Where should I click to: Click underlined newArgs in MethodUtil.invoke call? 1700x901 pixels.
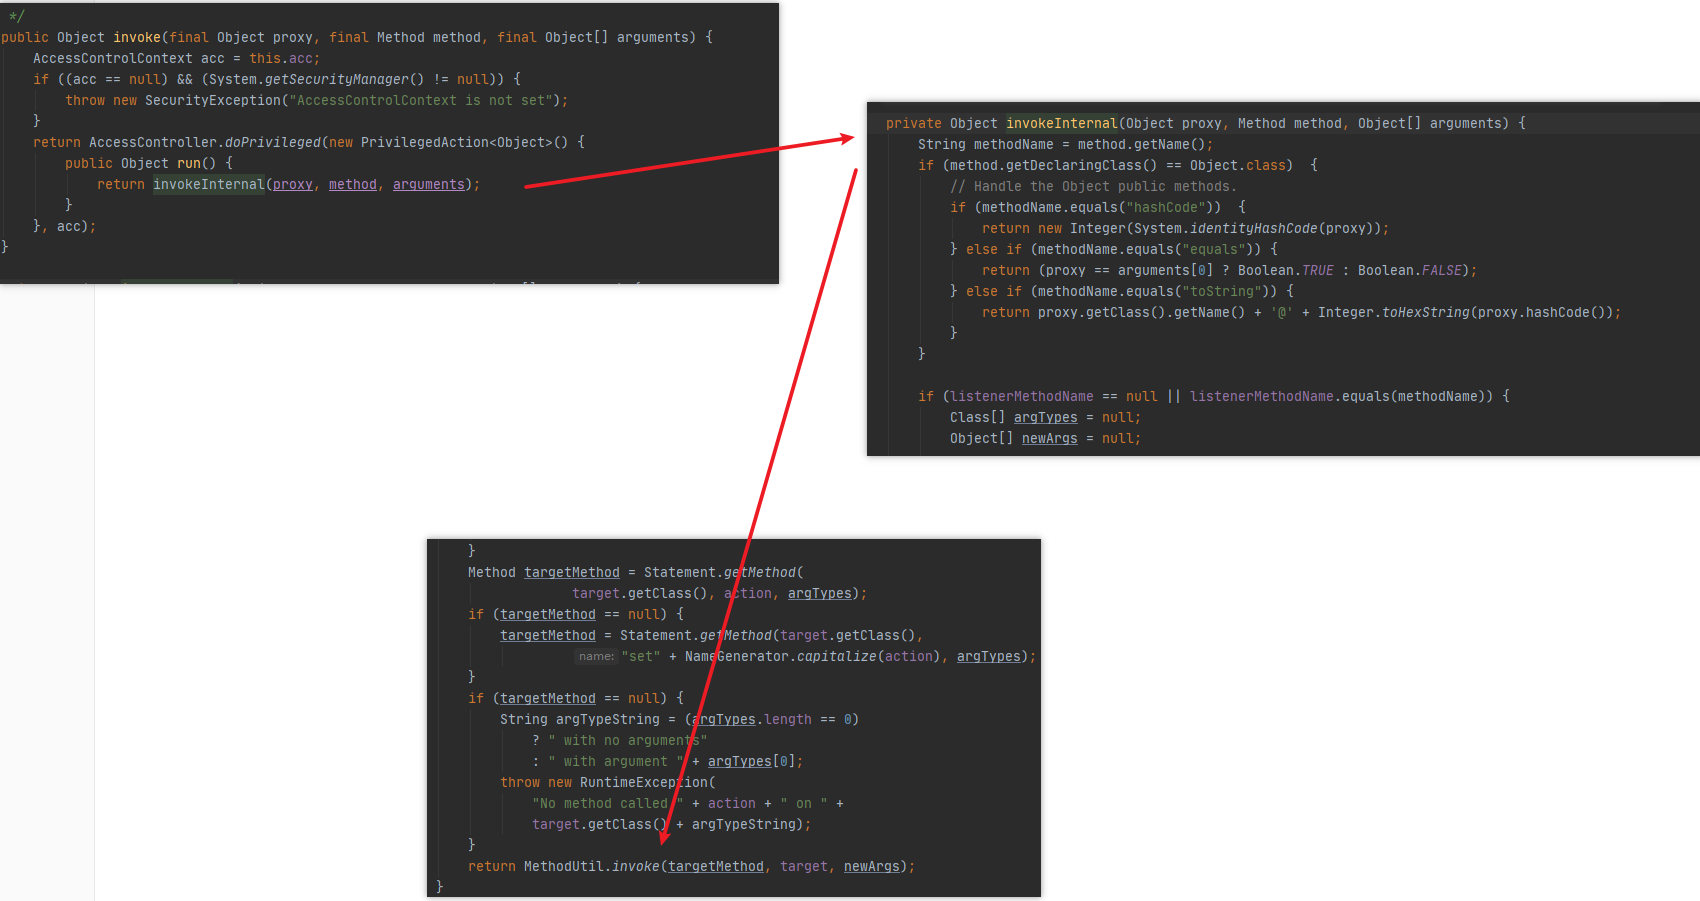point(871,867)
